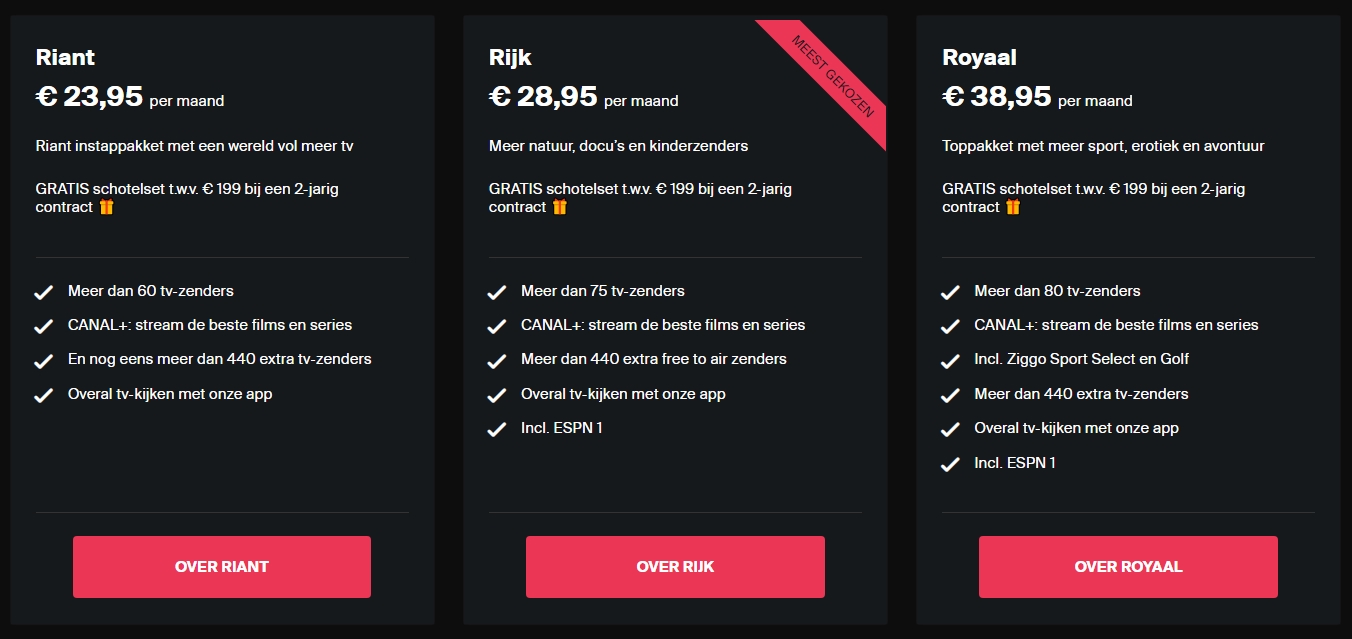This screenshot has height=639, width=1352.
Task: Click the € 28,95 per maand price
Action: 584,97
